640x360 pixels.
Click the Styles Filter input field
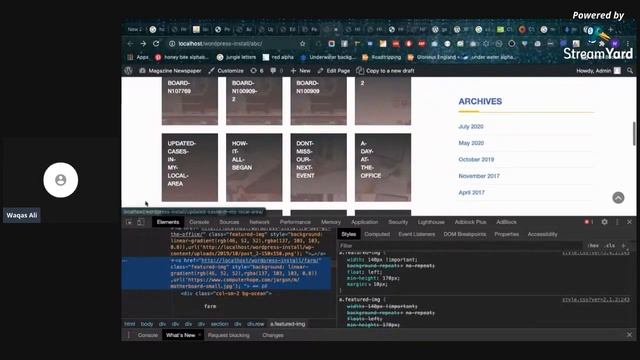tap(460, 246)
